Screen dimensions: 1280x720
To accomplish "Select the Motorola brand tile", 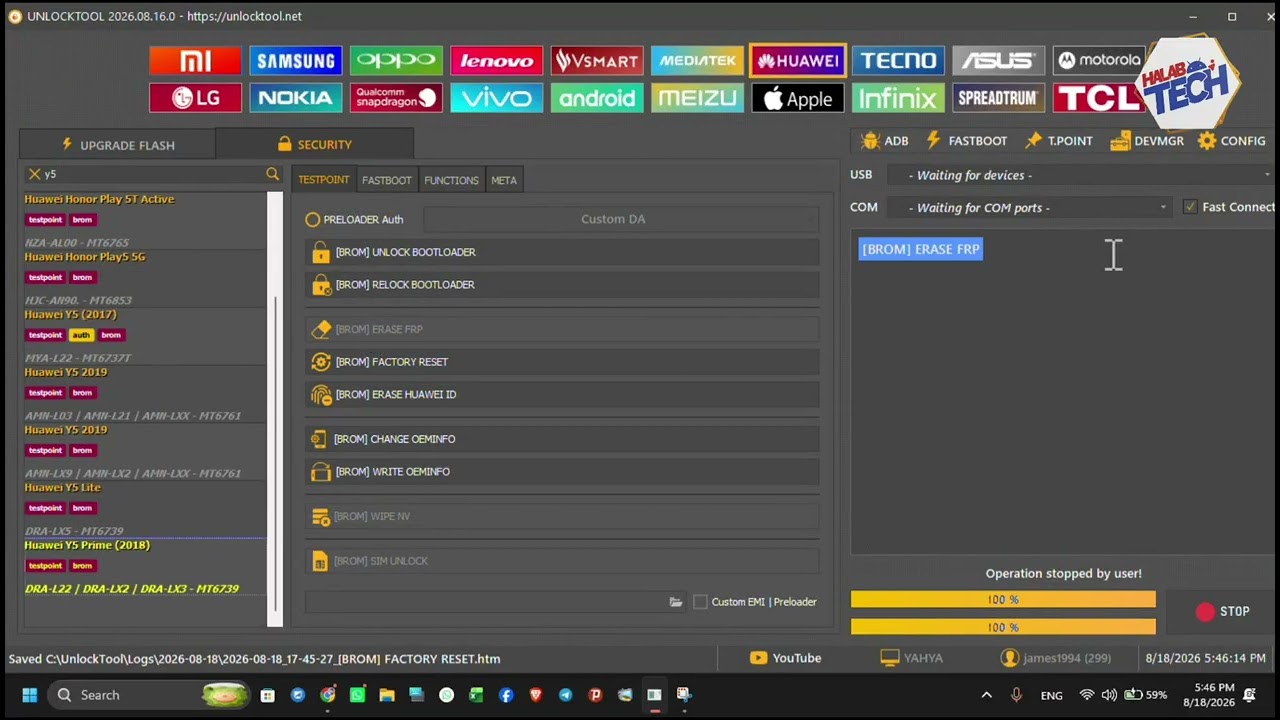I will [1099, 60].
